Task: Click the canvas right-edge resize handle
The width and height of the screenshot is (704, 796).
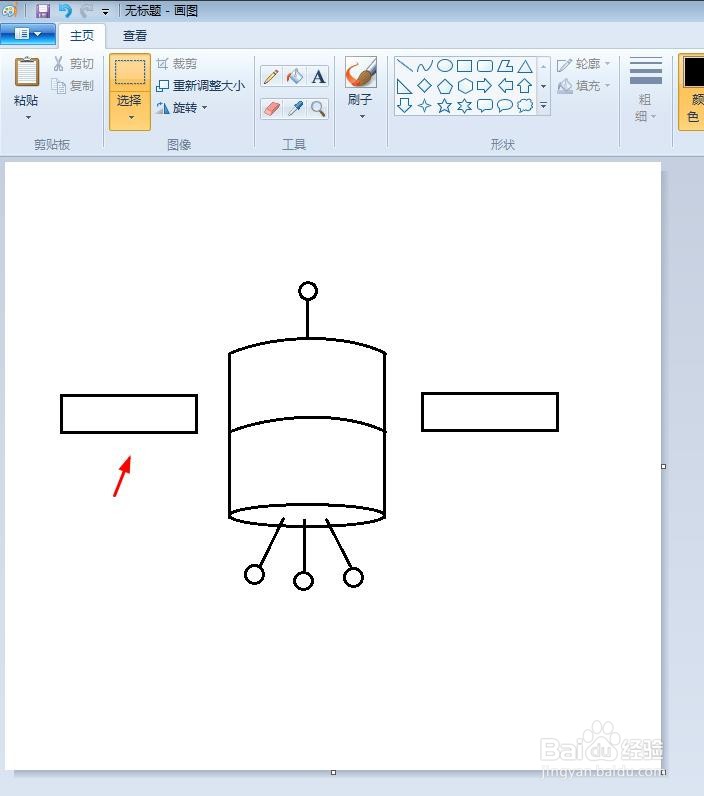Action: (663, 467)
